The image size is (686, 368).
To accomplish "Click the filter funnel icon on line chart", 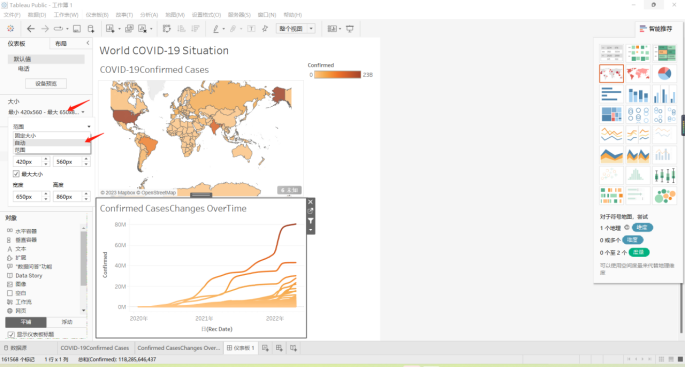I will [x=310, y=221].
